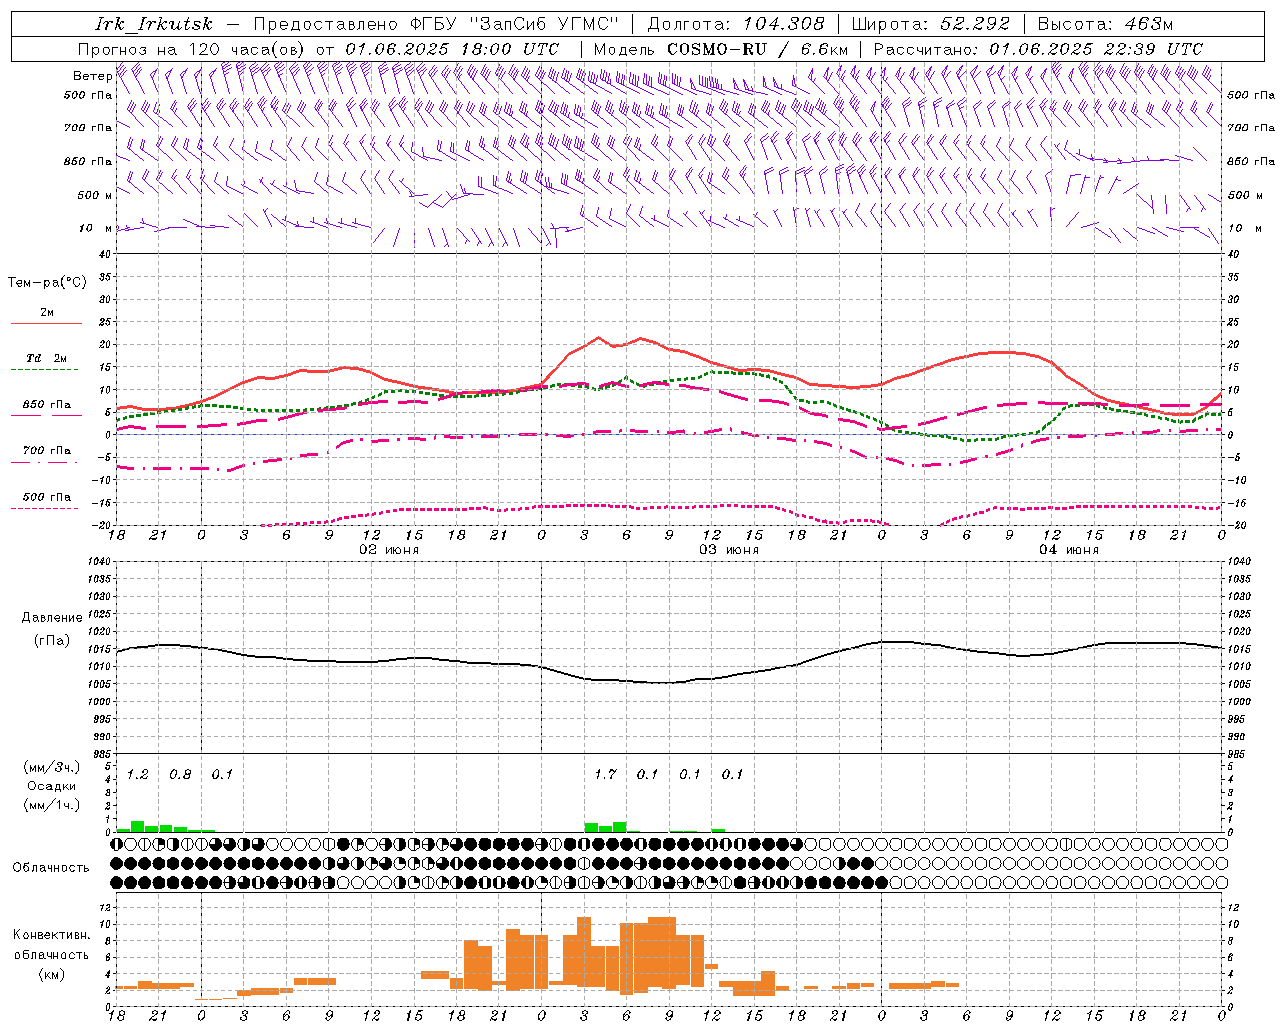Click the "Давление" pressure panel label
This screenshot has height=1024, width=1280.
52,618
